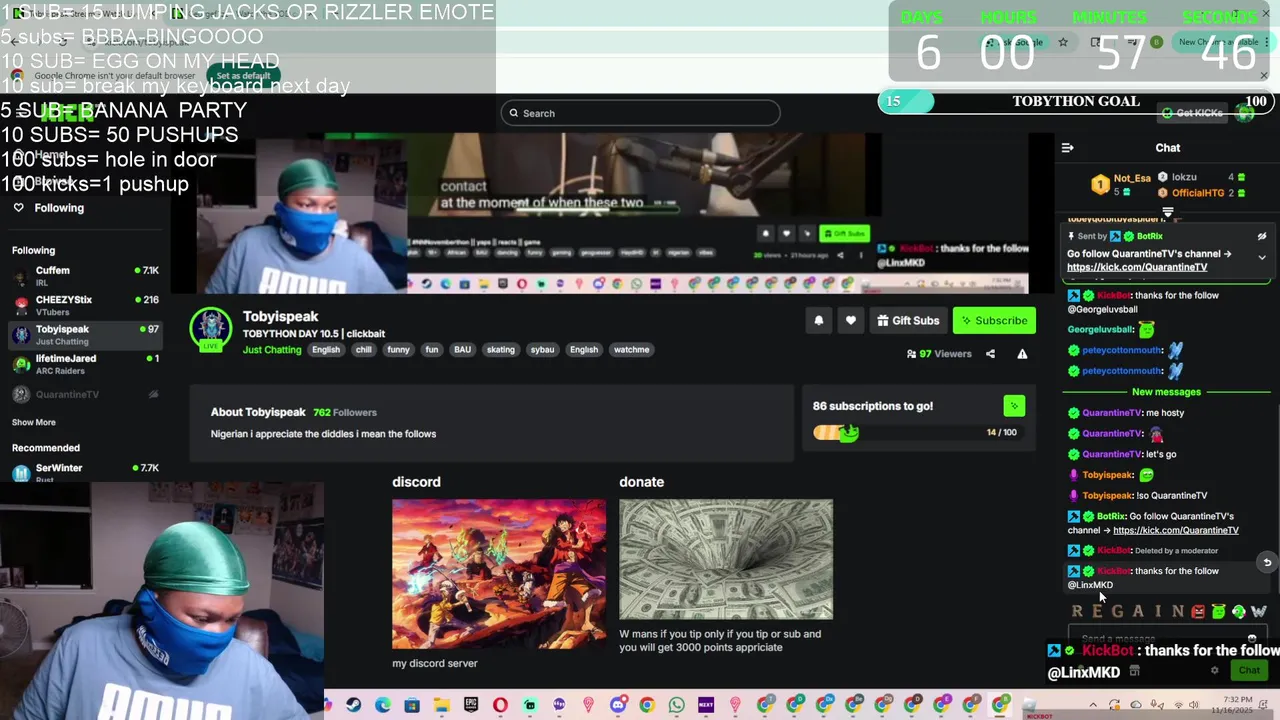Open the emote picker in message box
Screen dimensions: 1280x720
click(1252, 638)
